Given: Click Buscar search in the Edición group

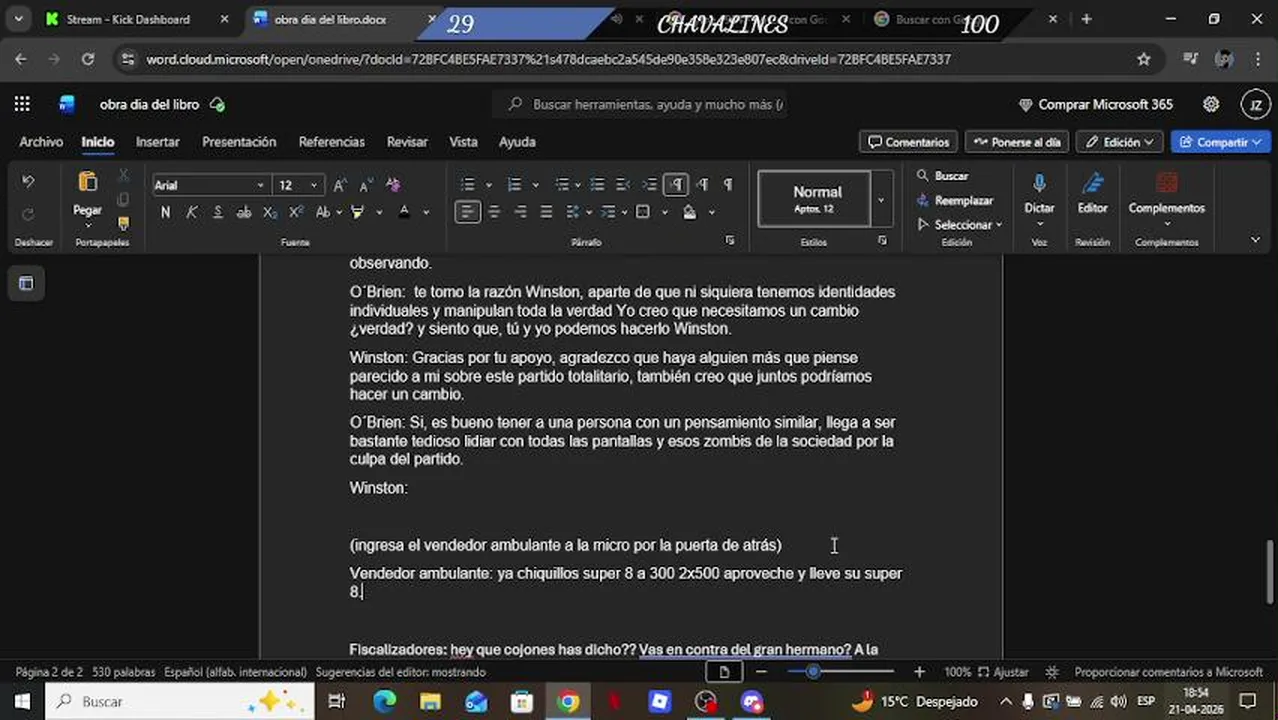Looking at the screenshot, I should 942,176.
